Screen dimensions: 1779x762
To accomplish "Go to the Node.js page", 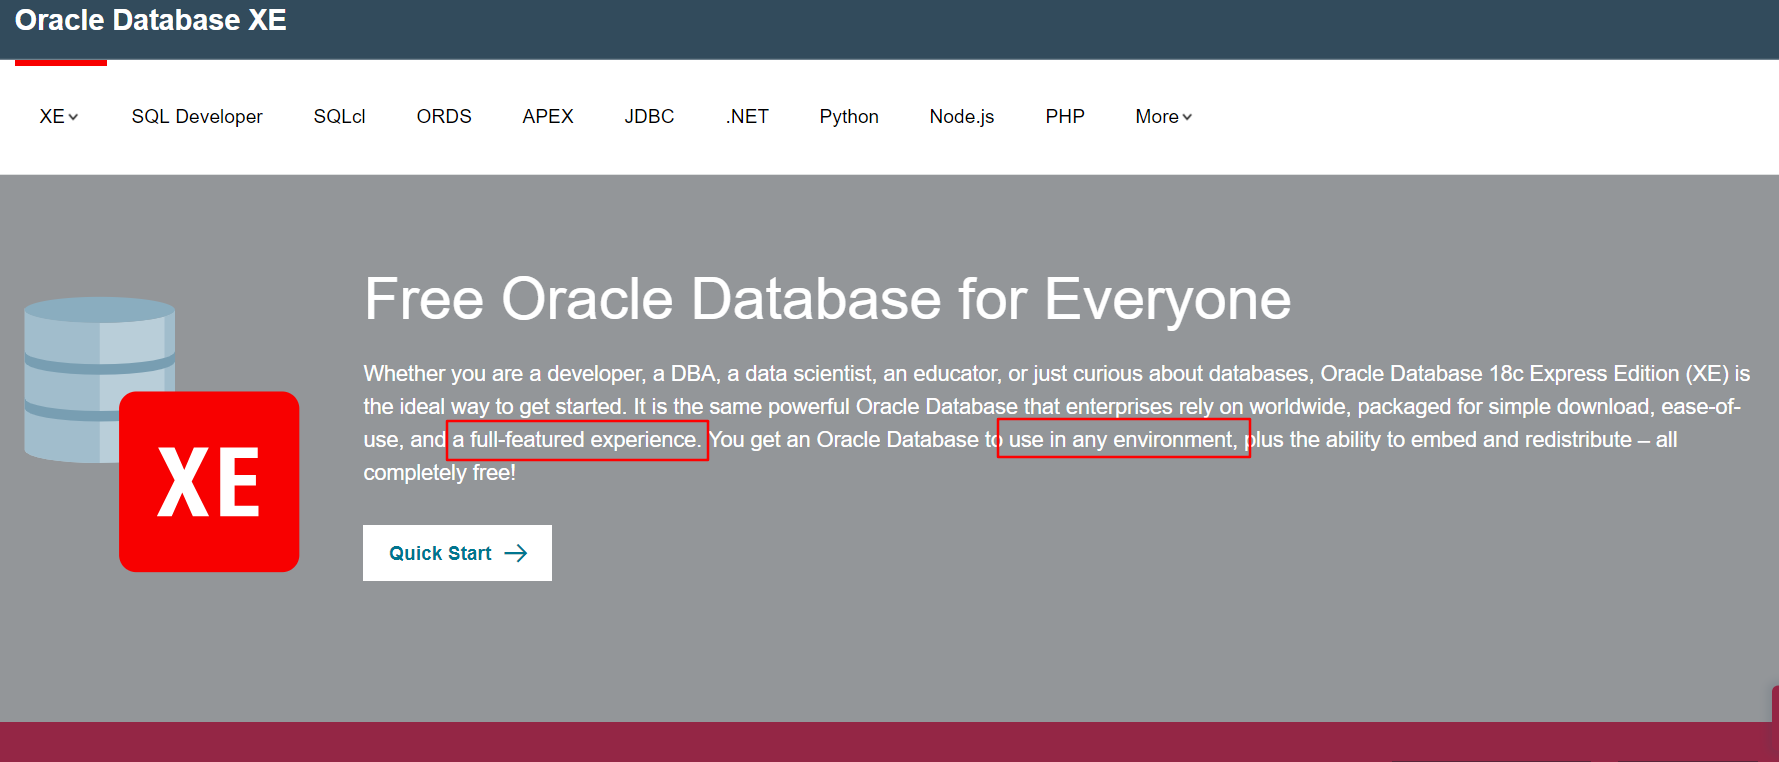I will click(x=962, y=117).
